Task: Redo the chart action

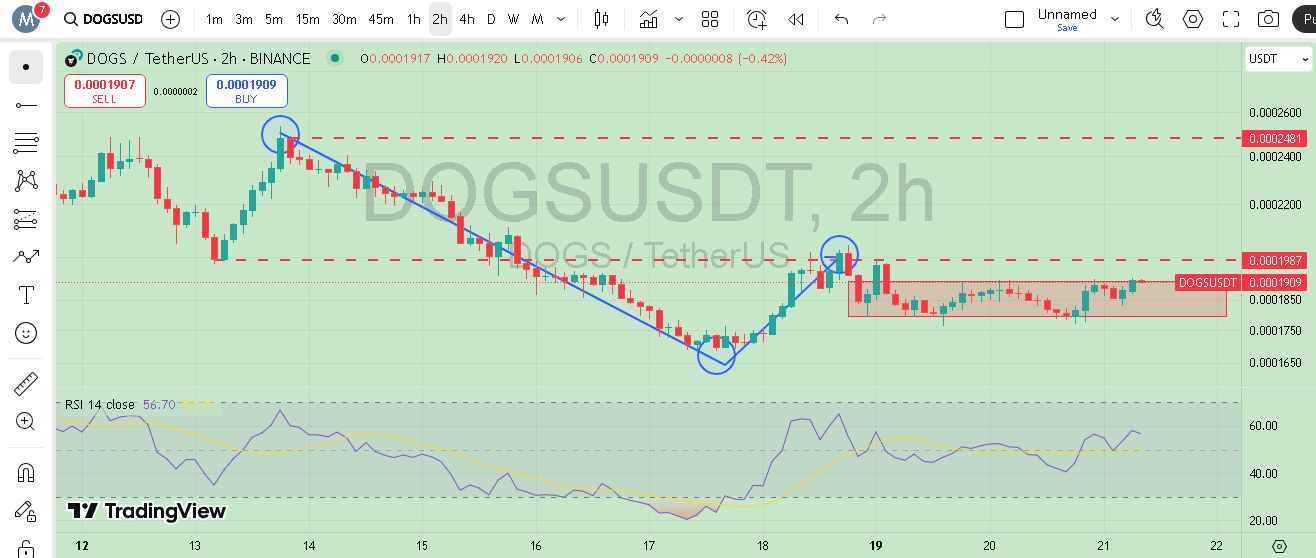Action: pos(880,19)
